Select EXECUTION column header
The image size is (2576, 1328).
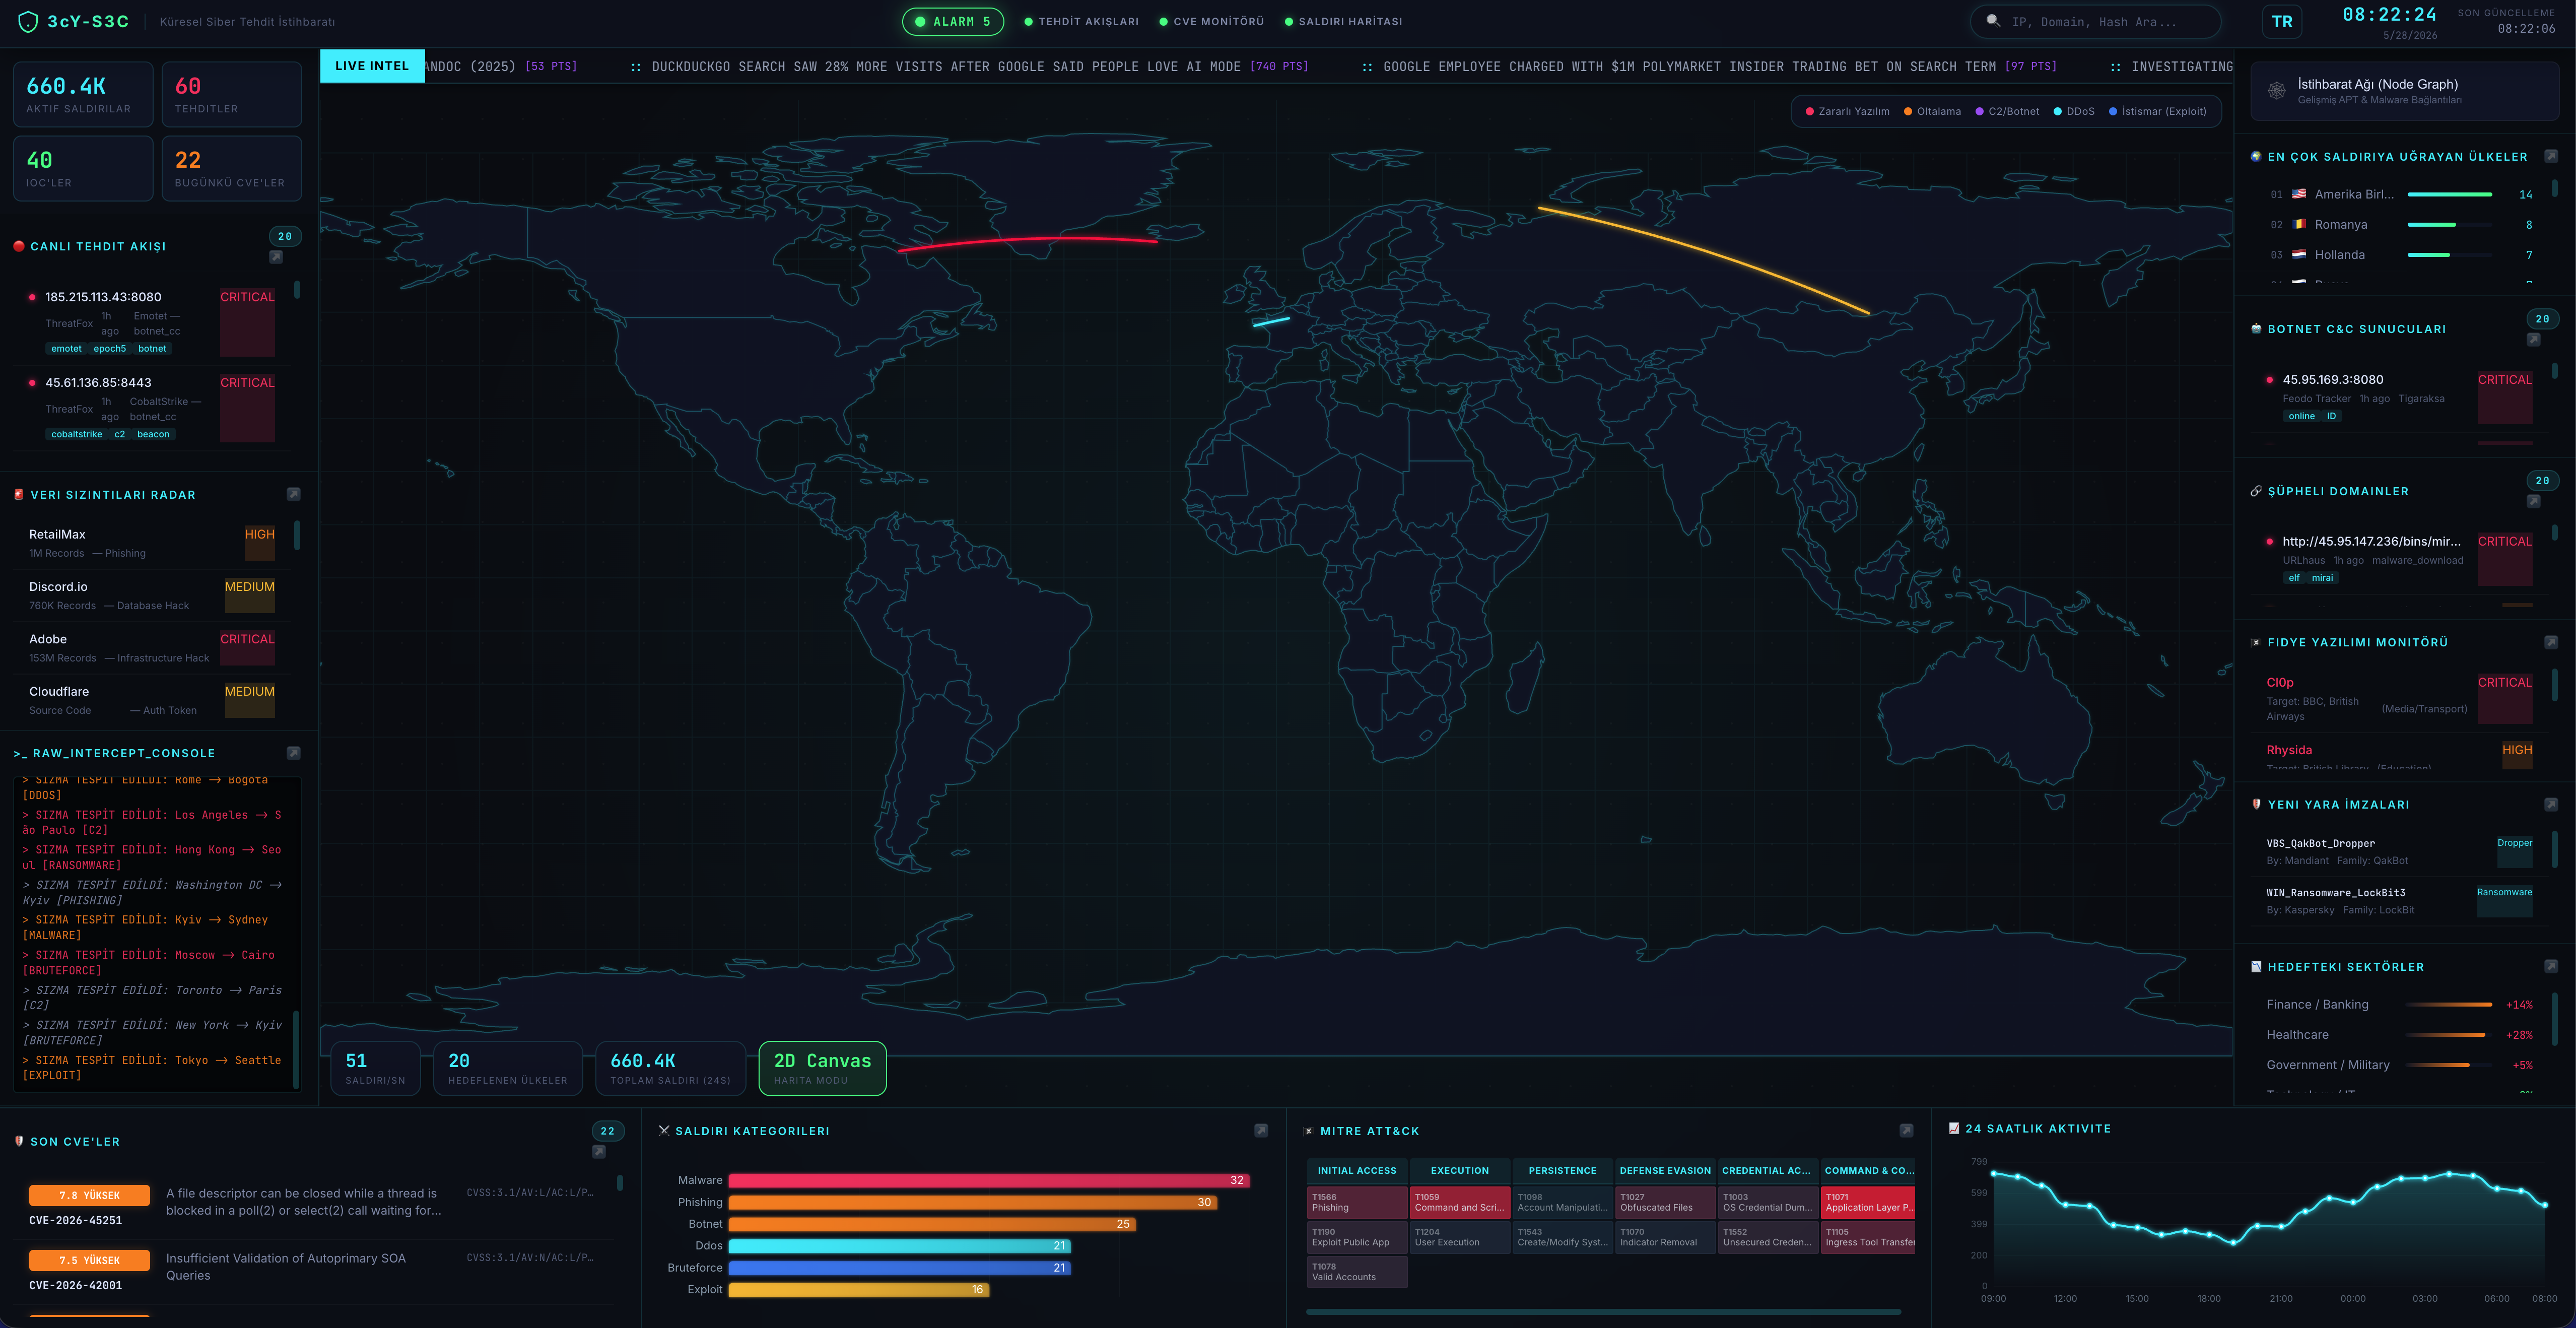click(x=1459, y=1170)
